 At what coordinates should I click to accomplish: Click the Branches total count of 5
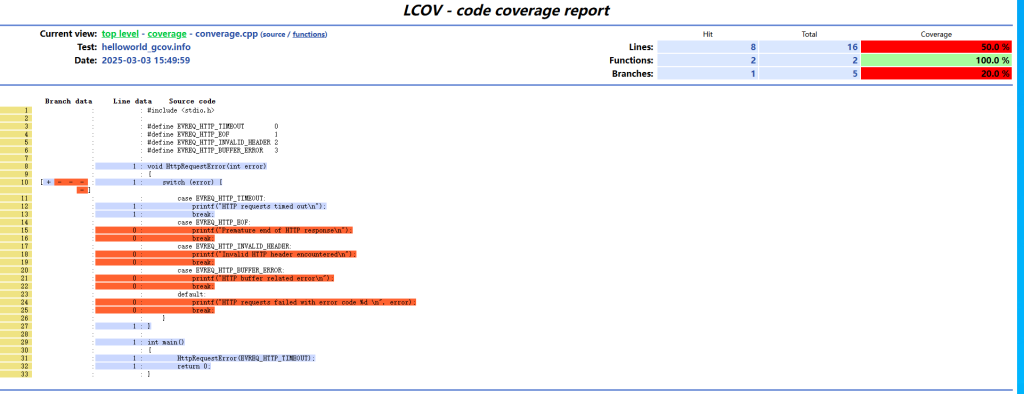click(810, 74)
